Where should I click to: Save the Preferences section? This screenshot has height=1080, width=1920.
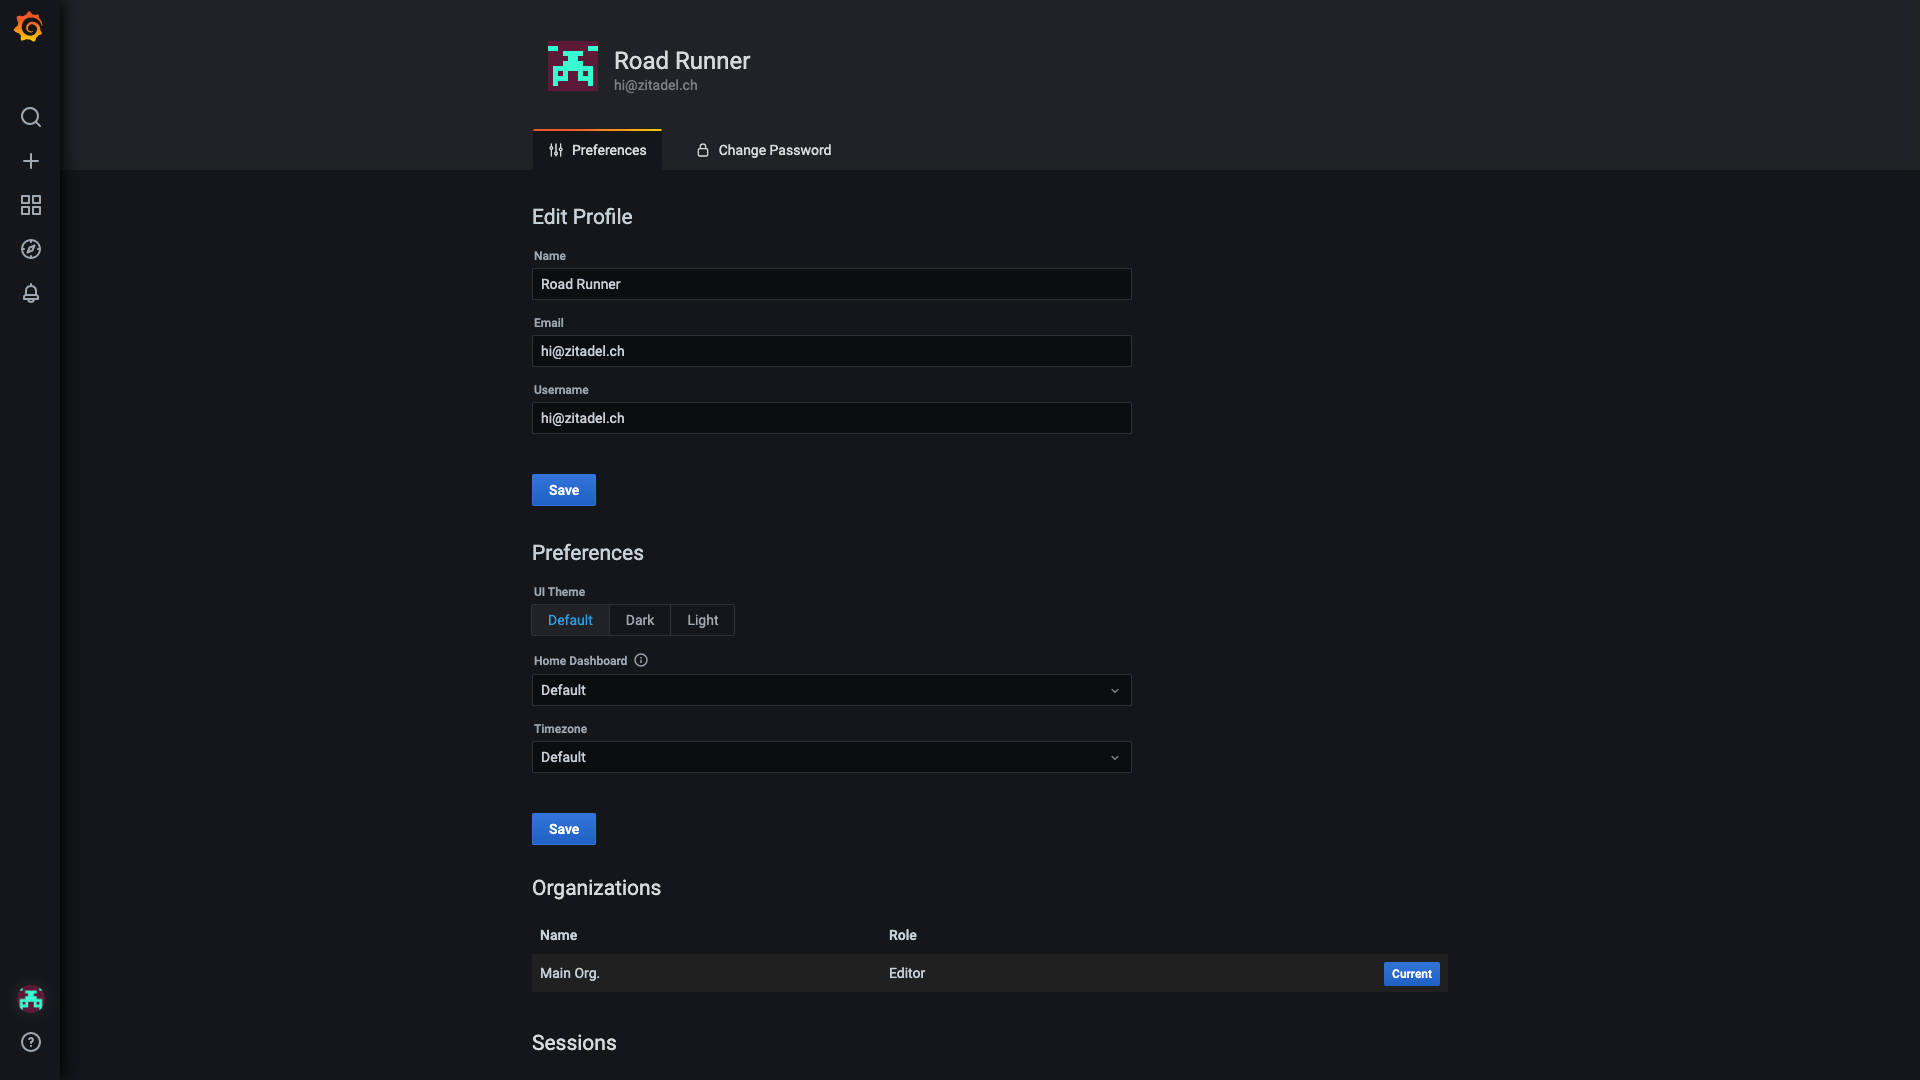(x=564, y=829)
